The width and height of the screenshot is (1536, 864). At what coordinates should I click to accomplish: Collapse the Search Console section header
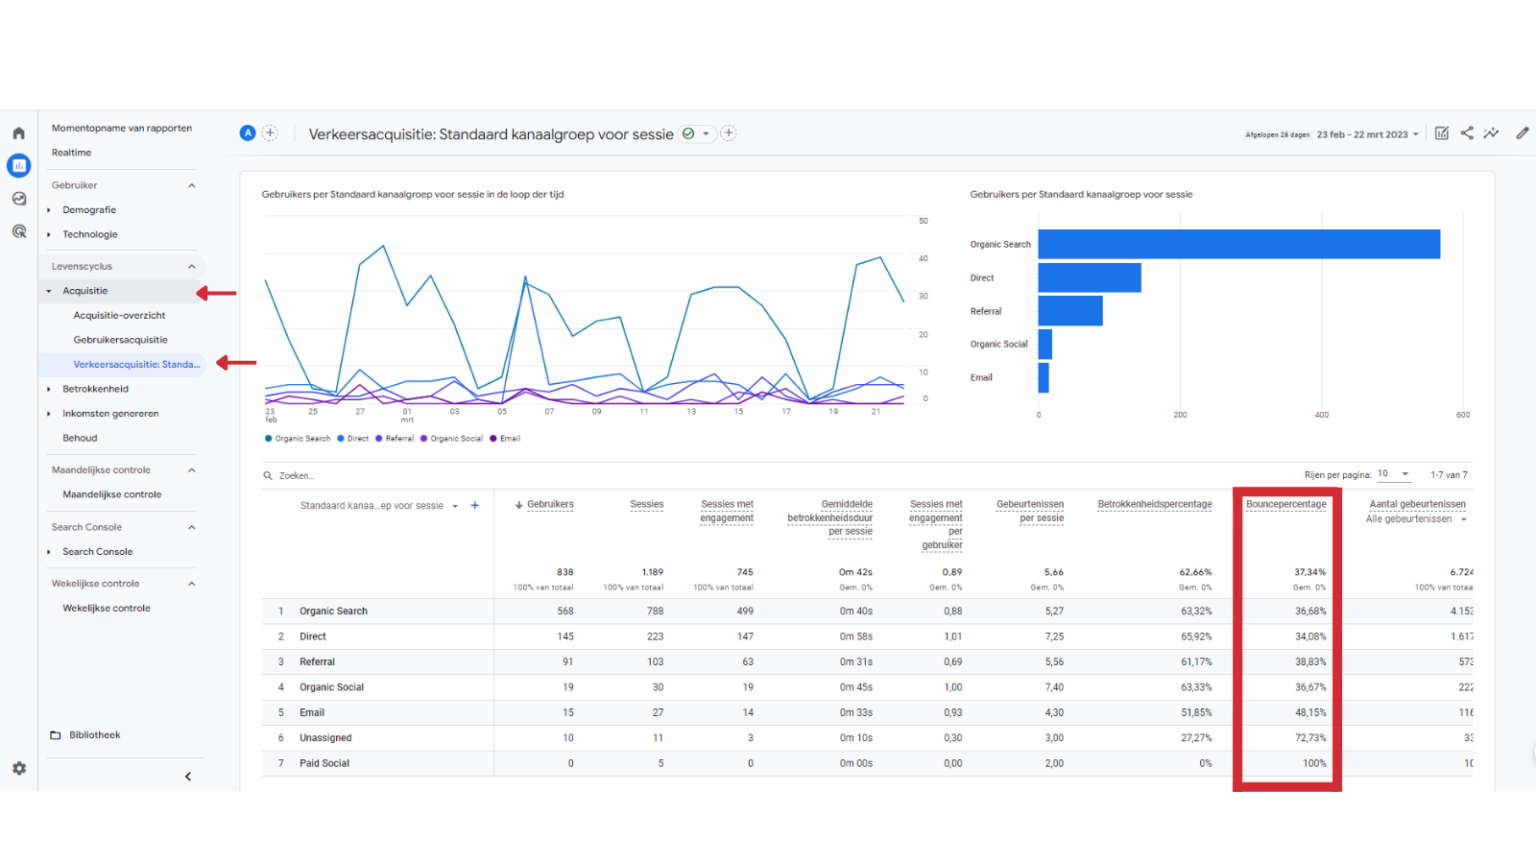192,527
